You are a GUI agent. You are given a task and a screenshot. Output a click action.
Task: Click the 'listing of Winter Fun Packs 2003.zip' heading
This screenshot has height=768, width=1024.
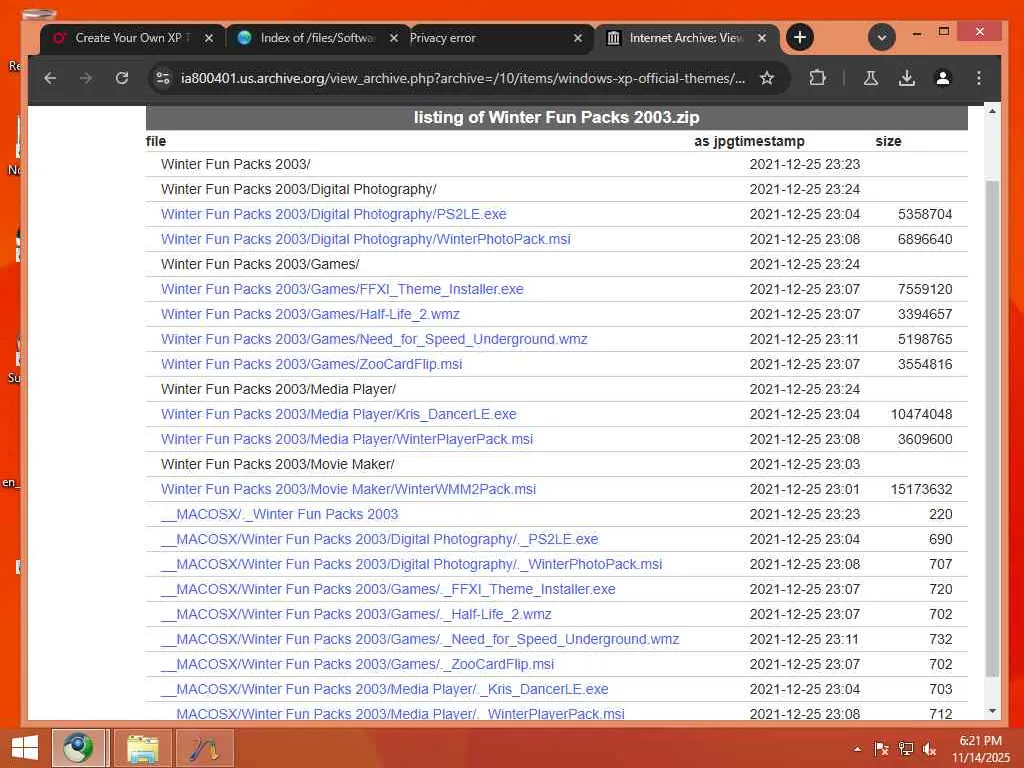(556, 118)
